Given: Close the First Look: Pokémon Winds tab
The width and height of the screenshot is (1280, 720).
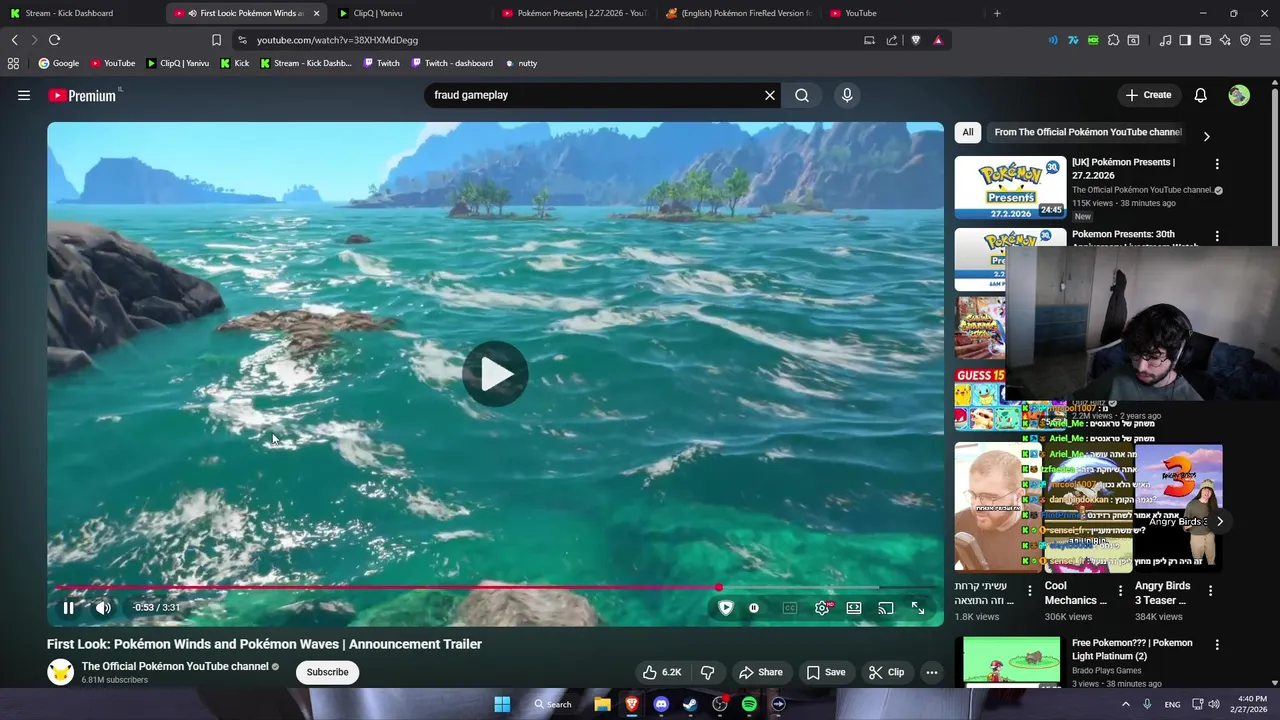Looking at the screenshot, I should 316,13.
